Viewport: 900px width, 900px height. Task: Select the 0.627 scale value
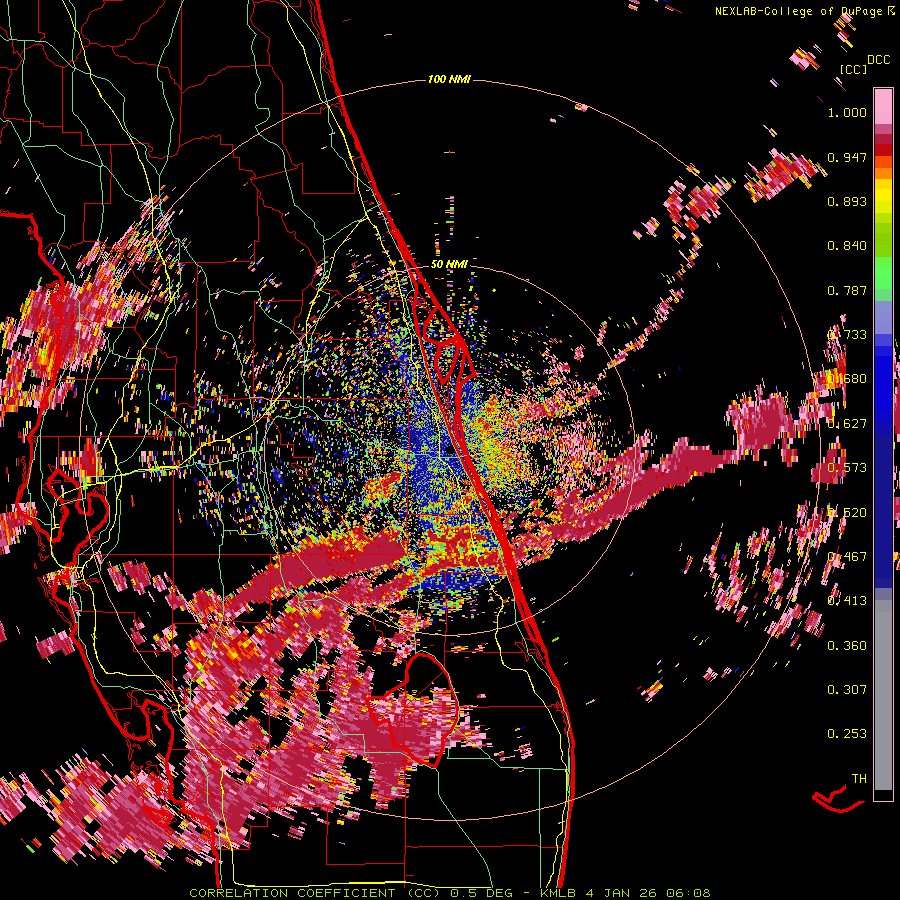pos(847,424)
